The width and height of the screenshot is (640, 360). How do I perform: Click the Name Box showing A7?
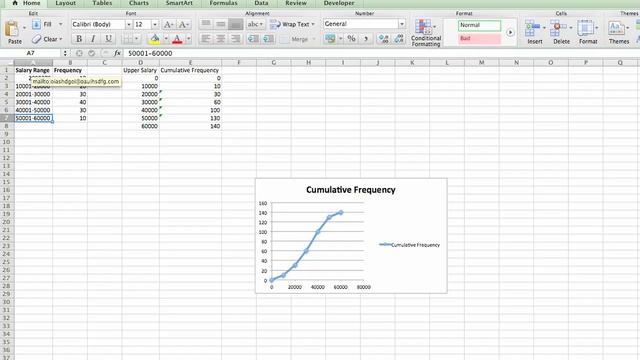[x=31, y=53]
